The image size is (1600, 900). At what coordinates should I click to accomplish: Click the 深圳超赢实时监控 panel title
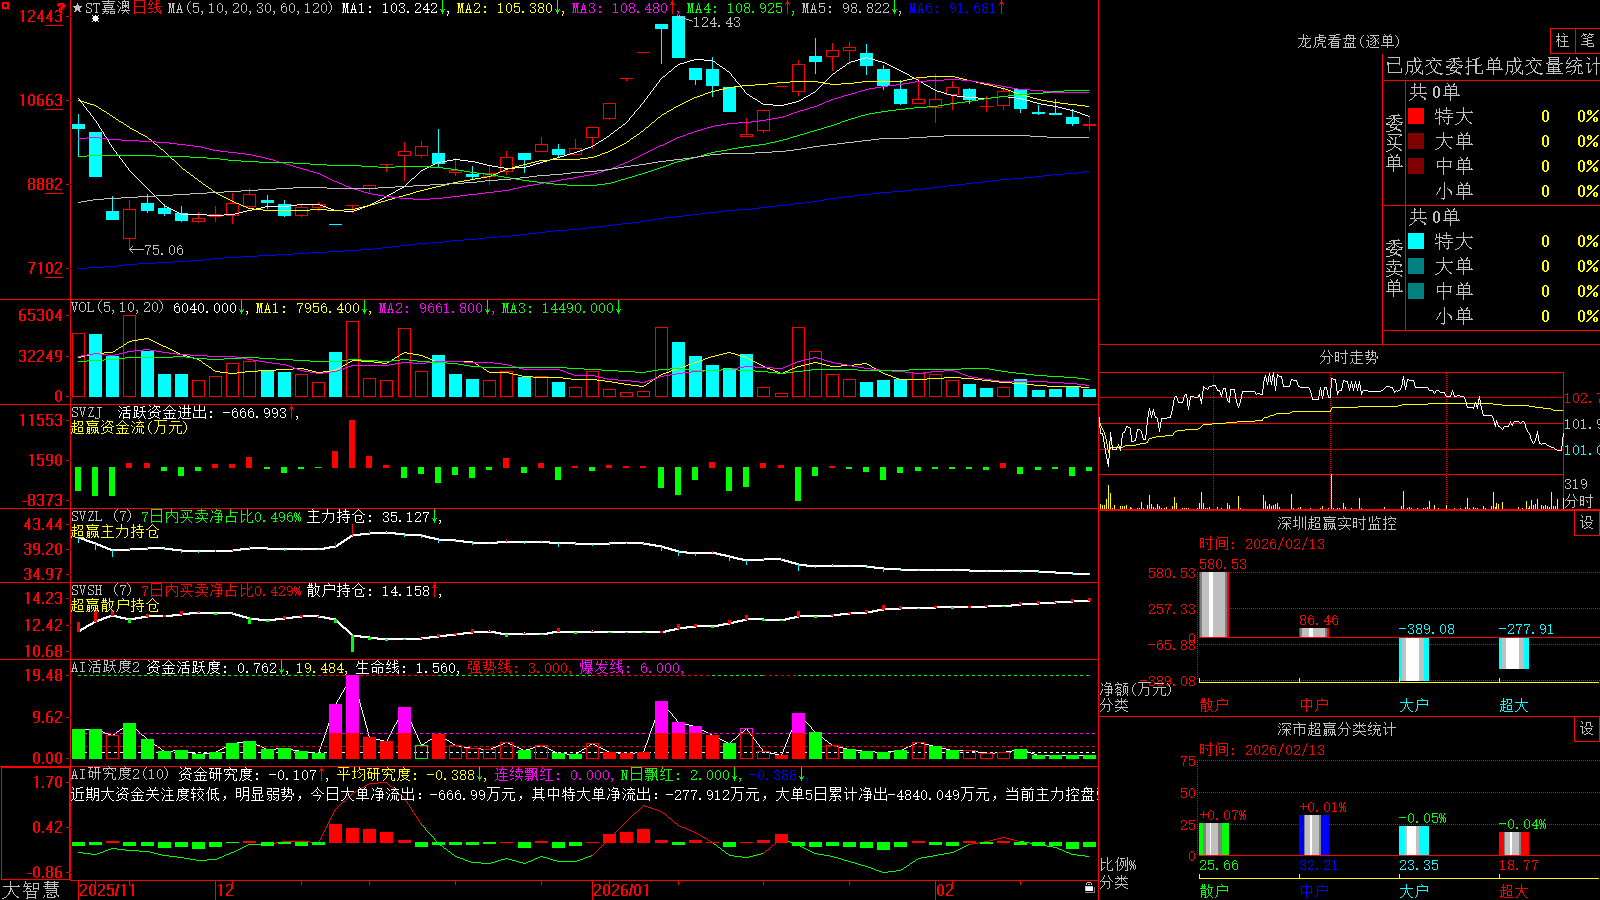pos(1337,523)
